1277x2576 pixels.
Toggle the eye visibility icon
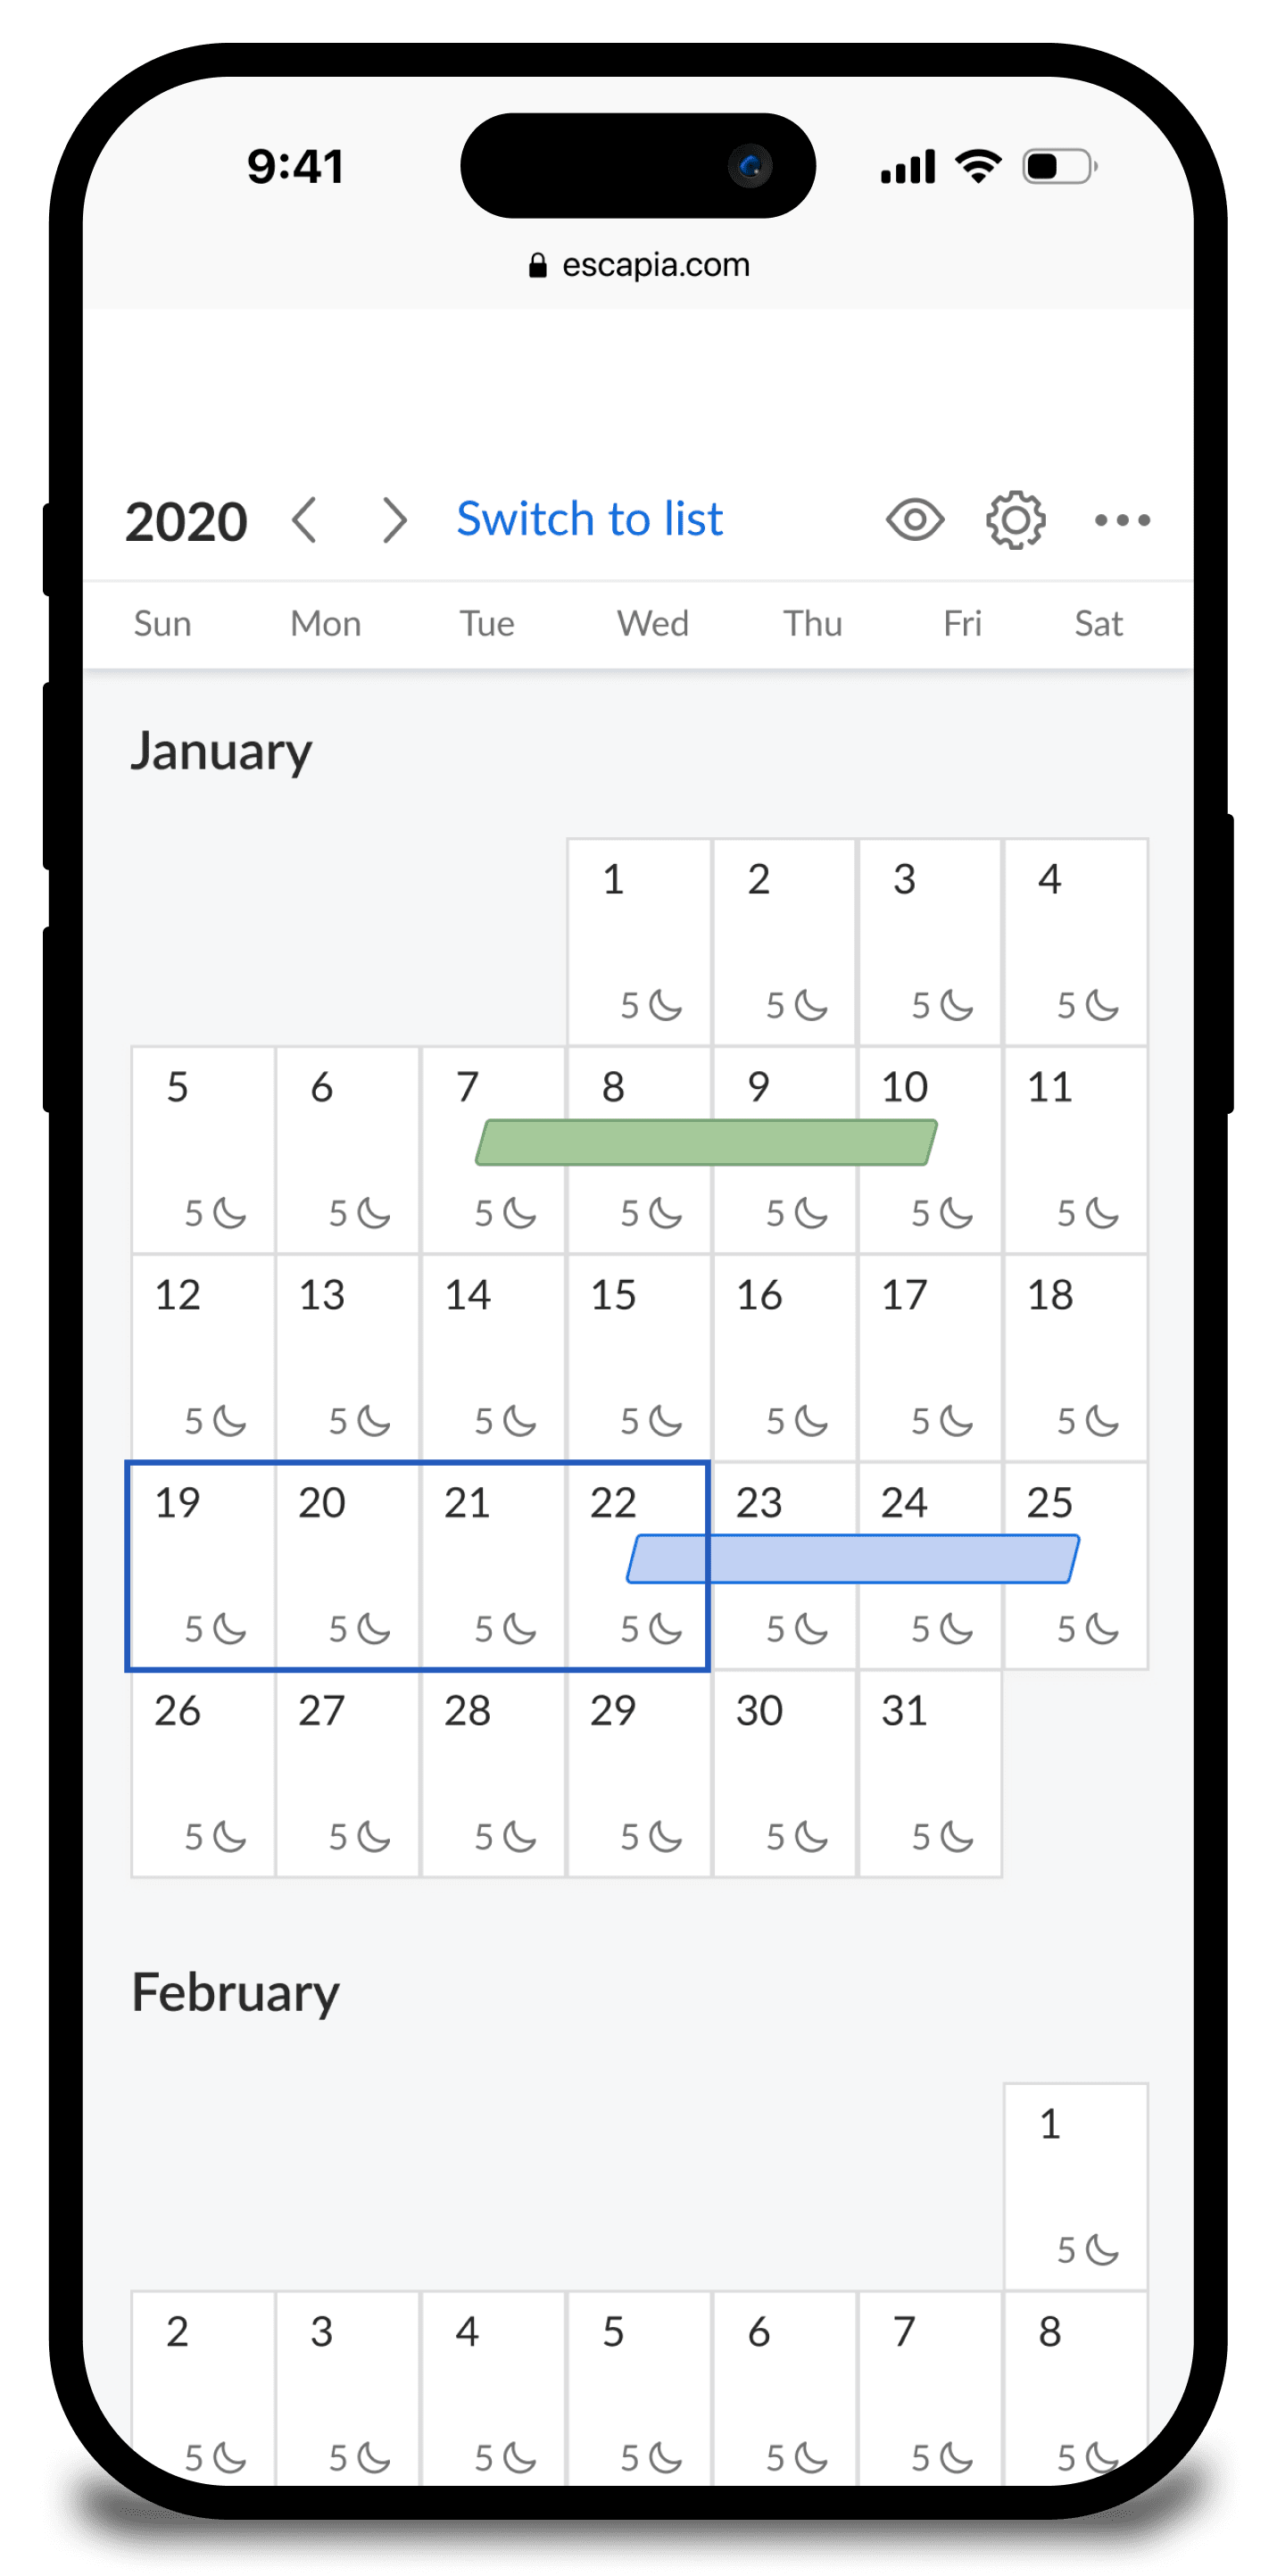point(914,520)
